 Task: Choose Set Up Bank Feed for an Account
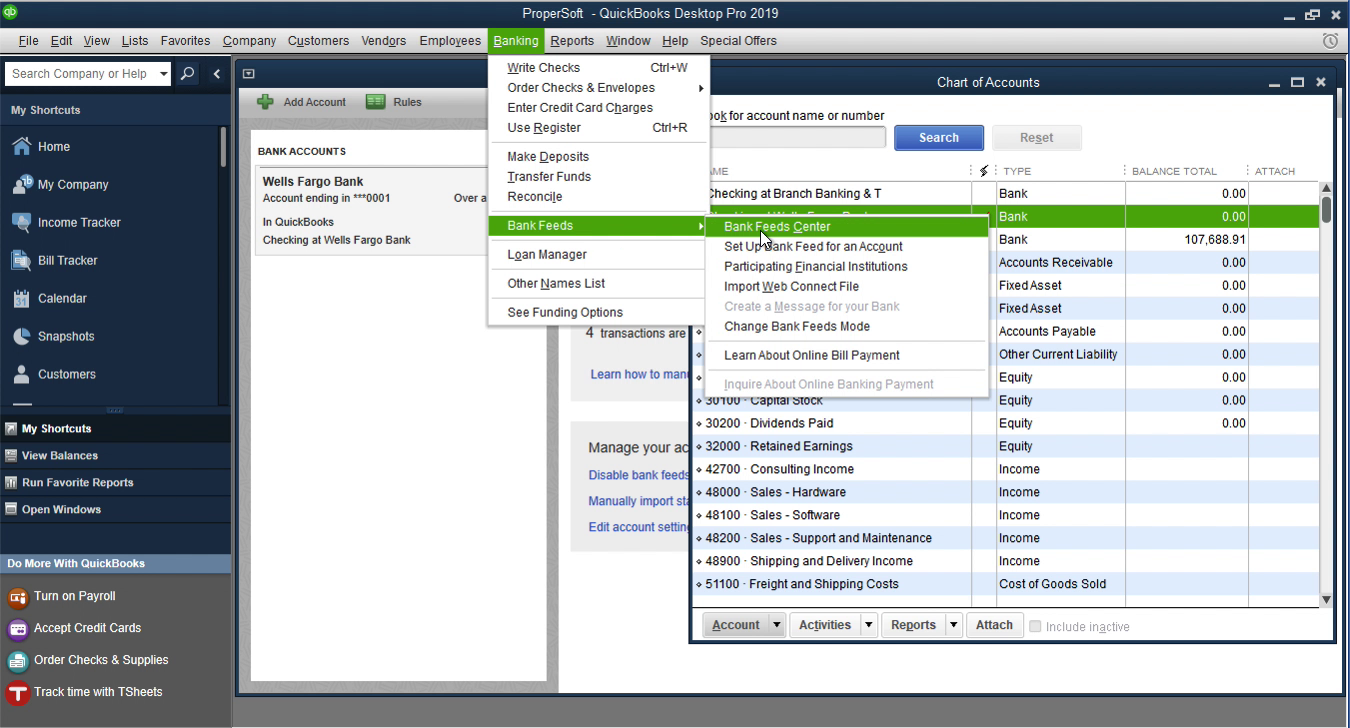[813, 246]
